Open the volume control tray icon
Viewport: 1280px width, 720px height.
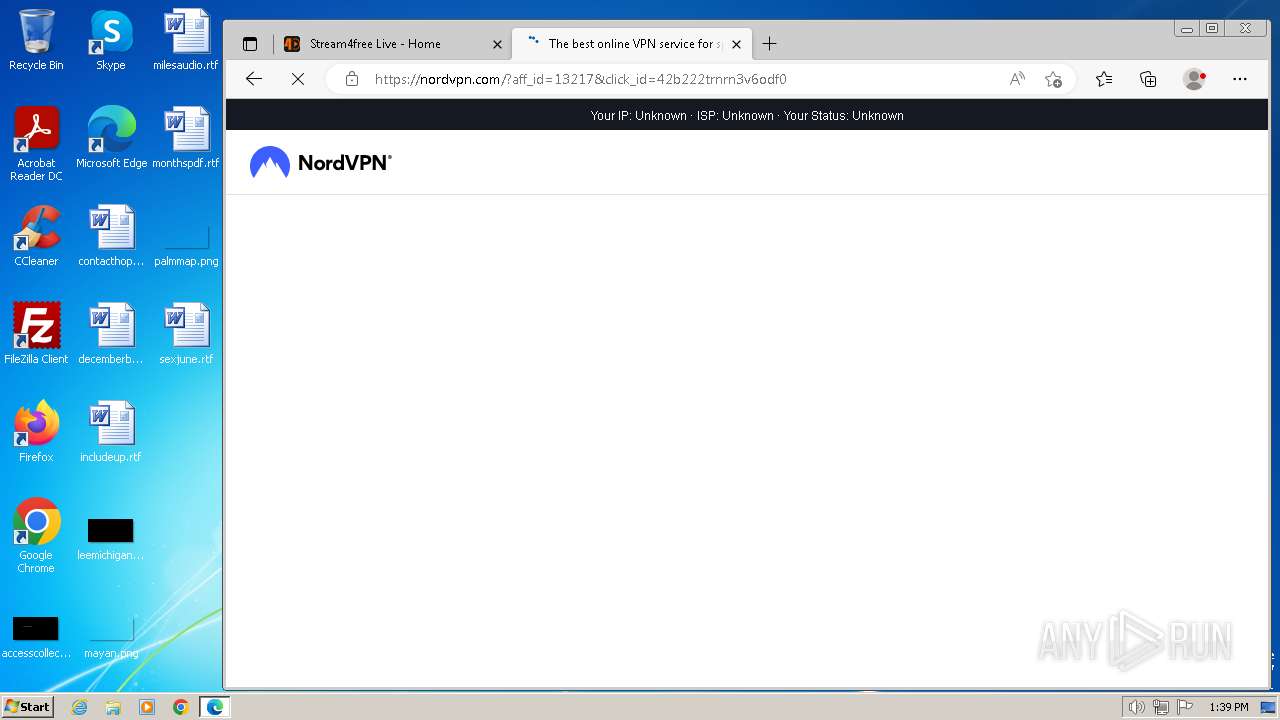click(x=1136, y=707)
